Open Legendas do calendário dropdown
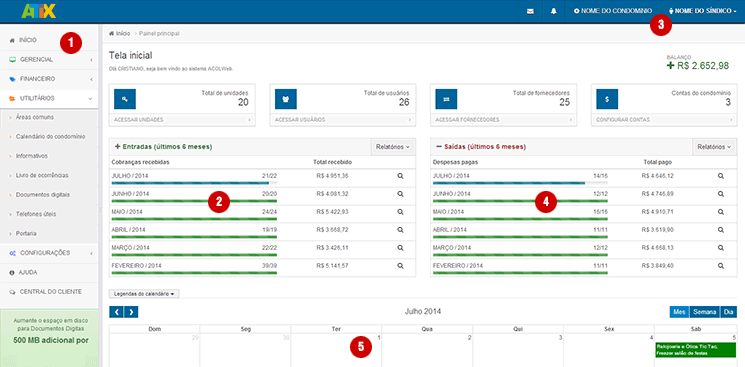 144,294
